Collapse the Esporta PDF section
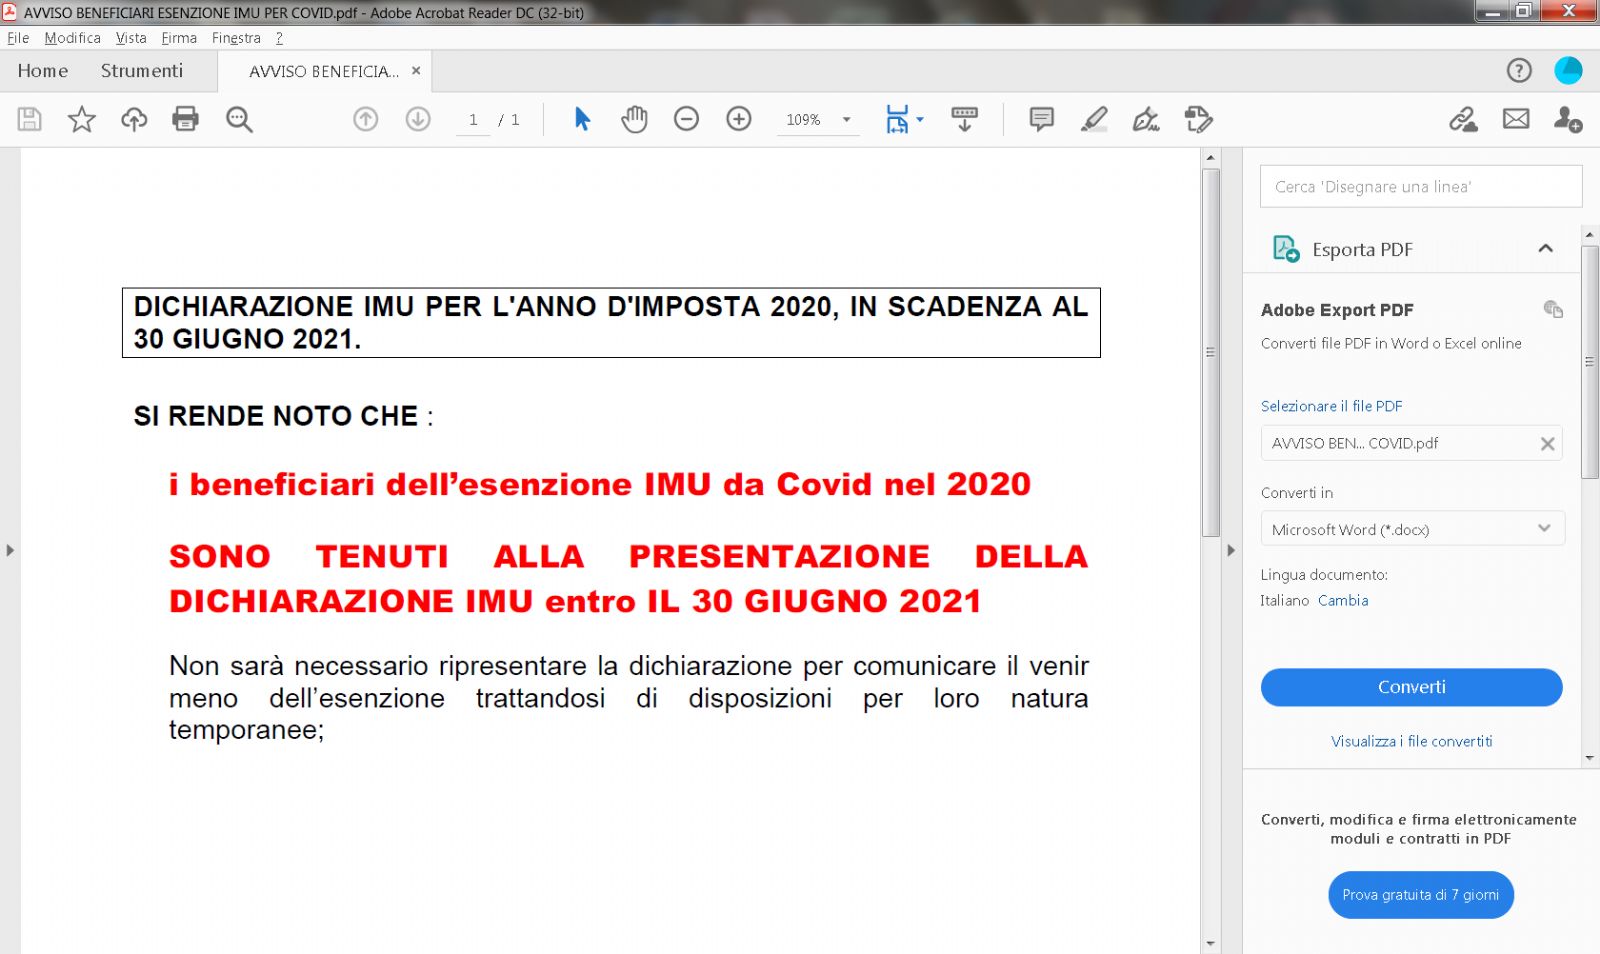 (x=1545, y=249)
